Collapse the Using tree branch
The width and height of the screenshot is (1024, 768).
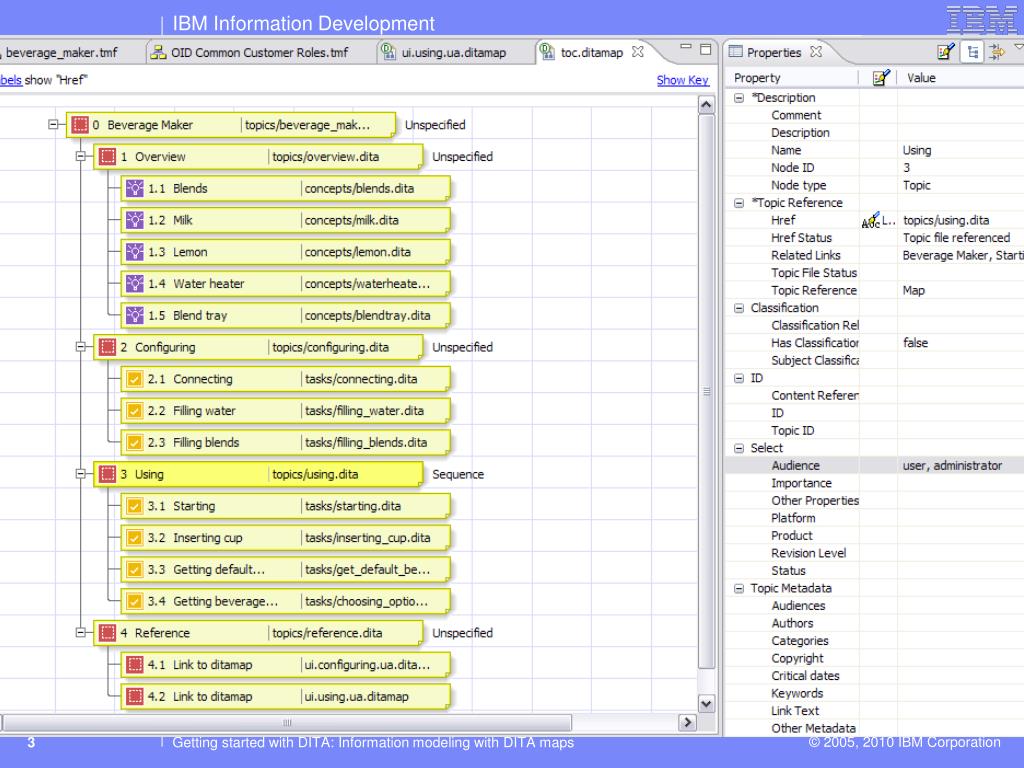point(80,473)
